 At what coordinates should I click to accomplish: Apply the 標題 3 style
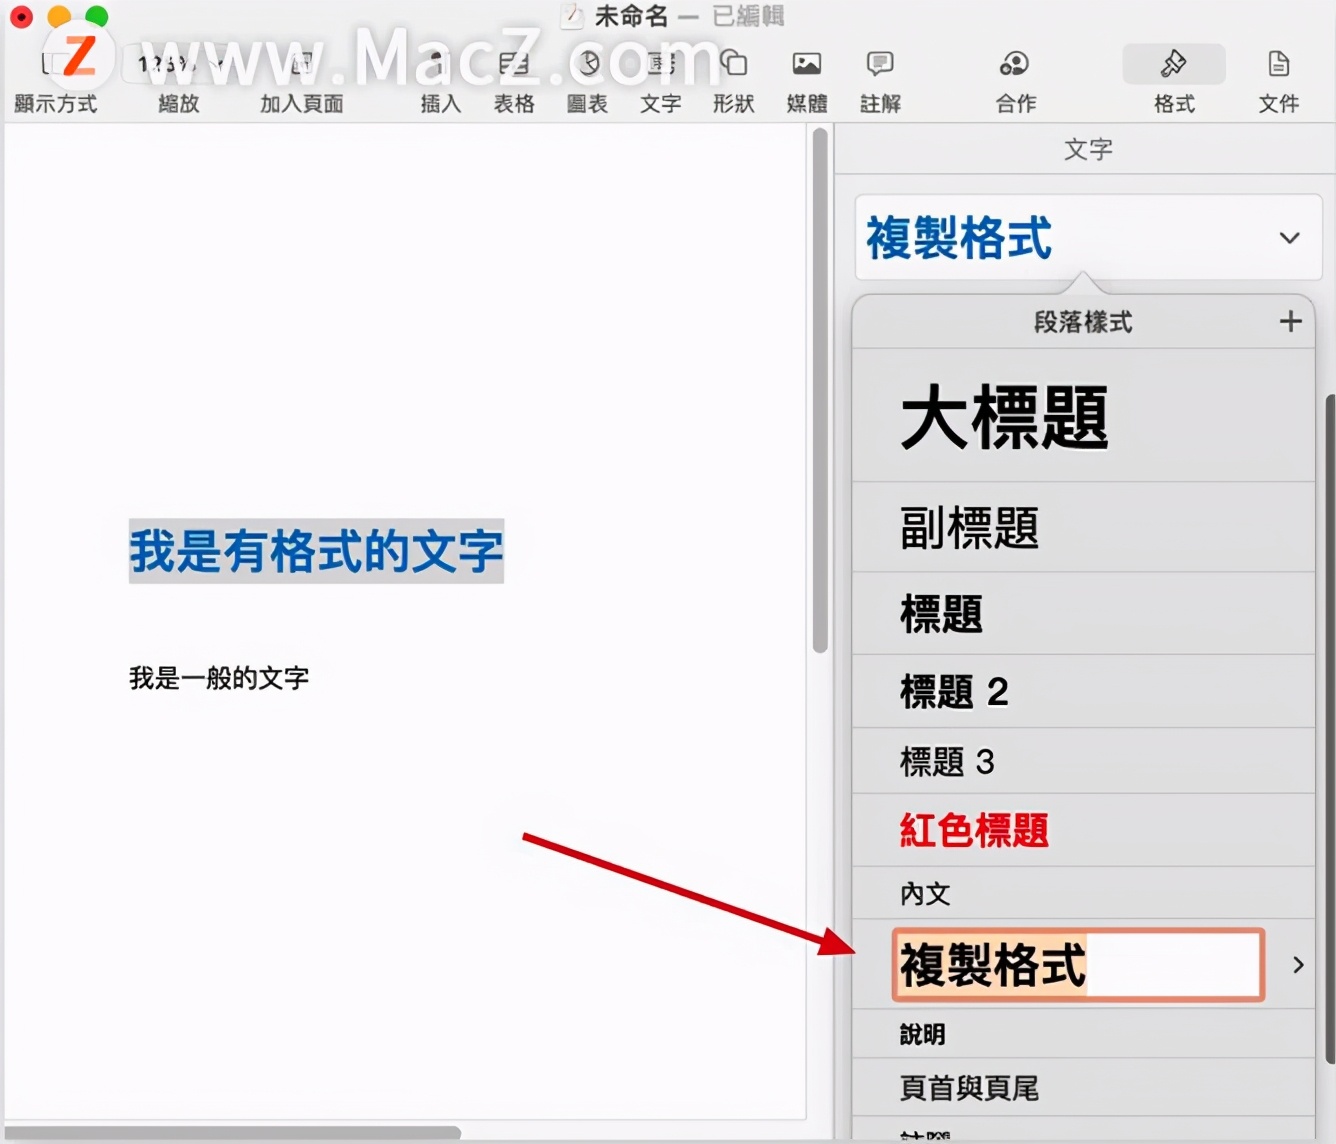(x=1083, y=762)
